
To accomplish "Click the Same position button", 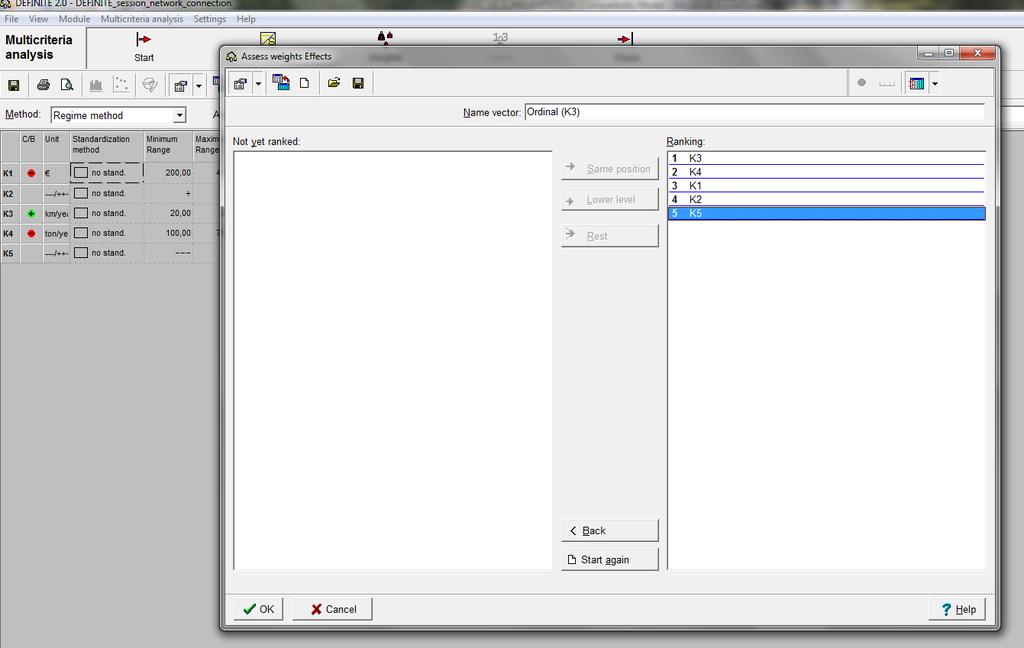I will pos(610,169).
